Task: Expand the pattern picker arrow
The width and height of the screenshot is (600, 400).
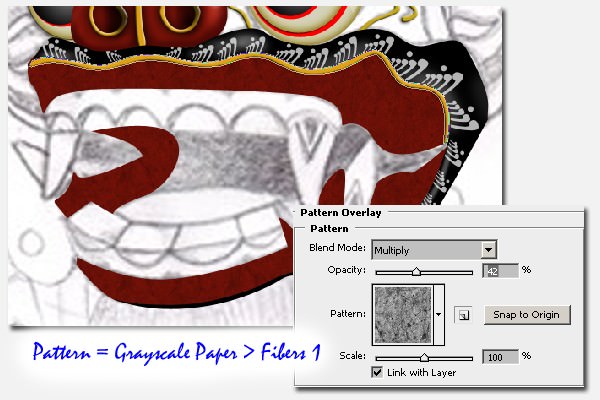Action: click(x=439, y=315)
